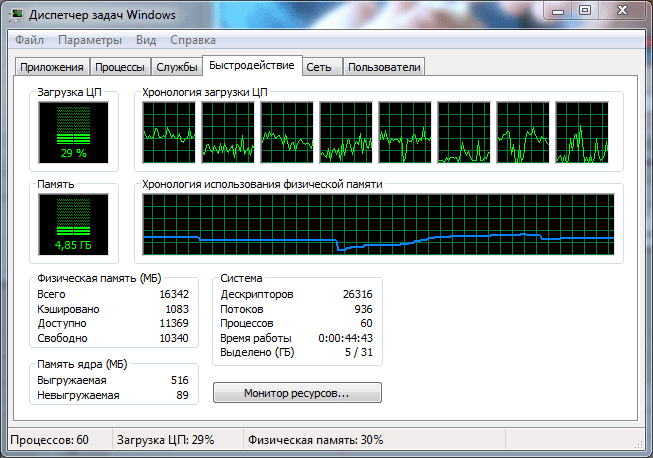Click status bar entry Процессов: 60
Screen dimensions: 653x458
click(x=50, y=440)
